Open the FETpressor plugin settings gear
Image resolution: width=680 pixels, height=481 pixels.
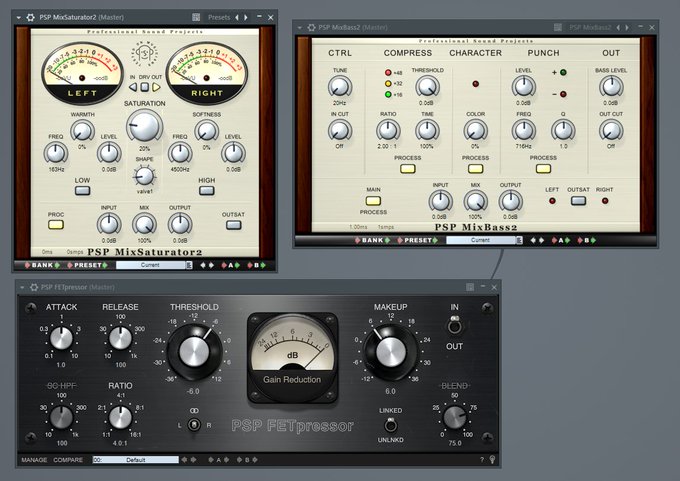click(34, 287)
